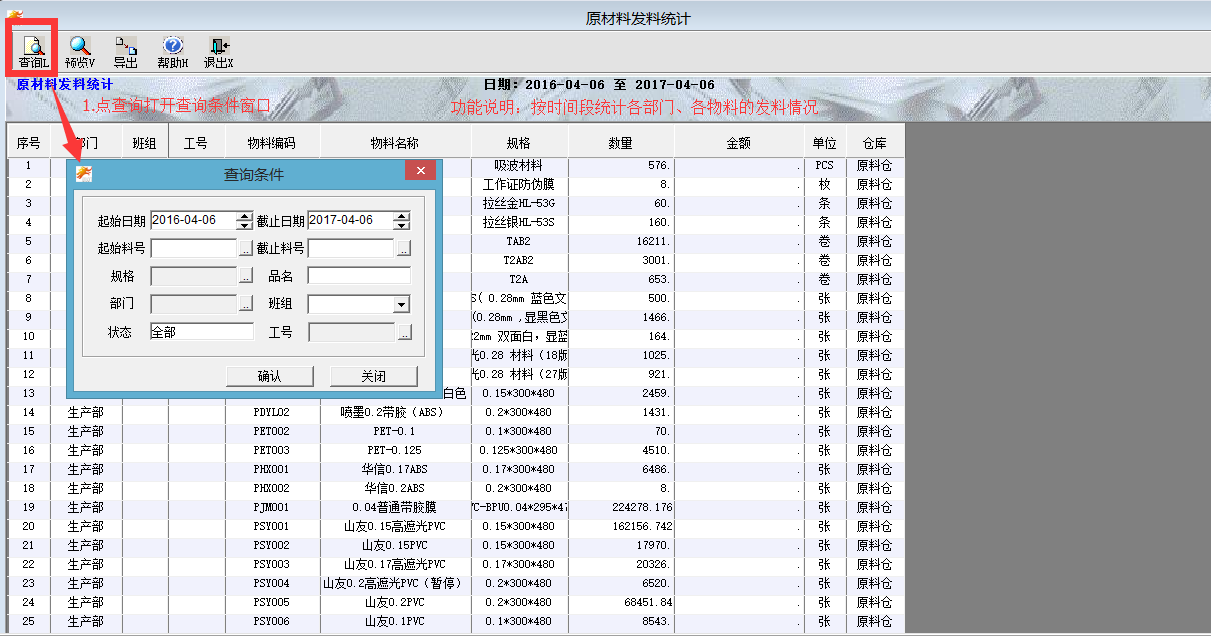Click the 山友0.1PVC name cell
The image size is (1211, 636).
[395, 621]
